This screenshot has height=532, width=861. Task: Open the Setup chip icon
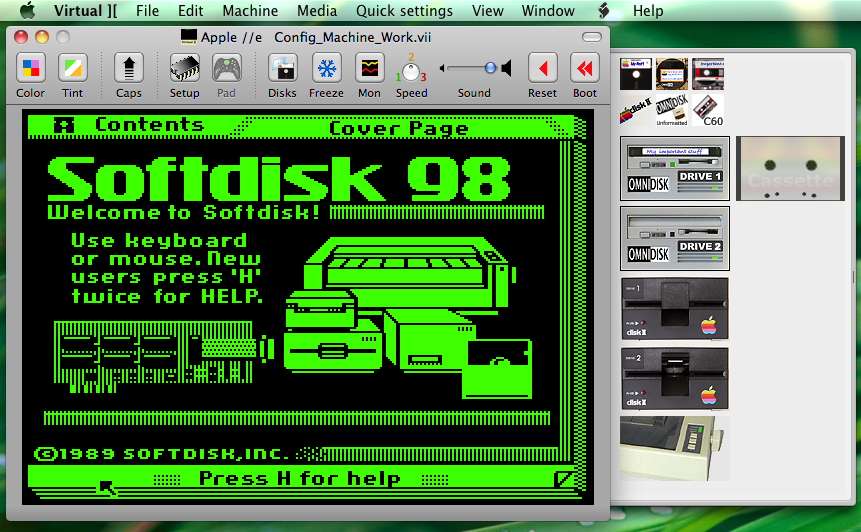tap(184, 69)
